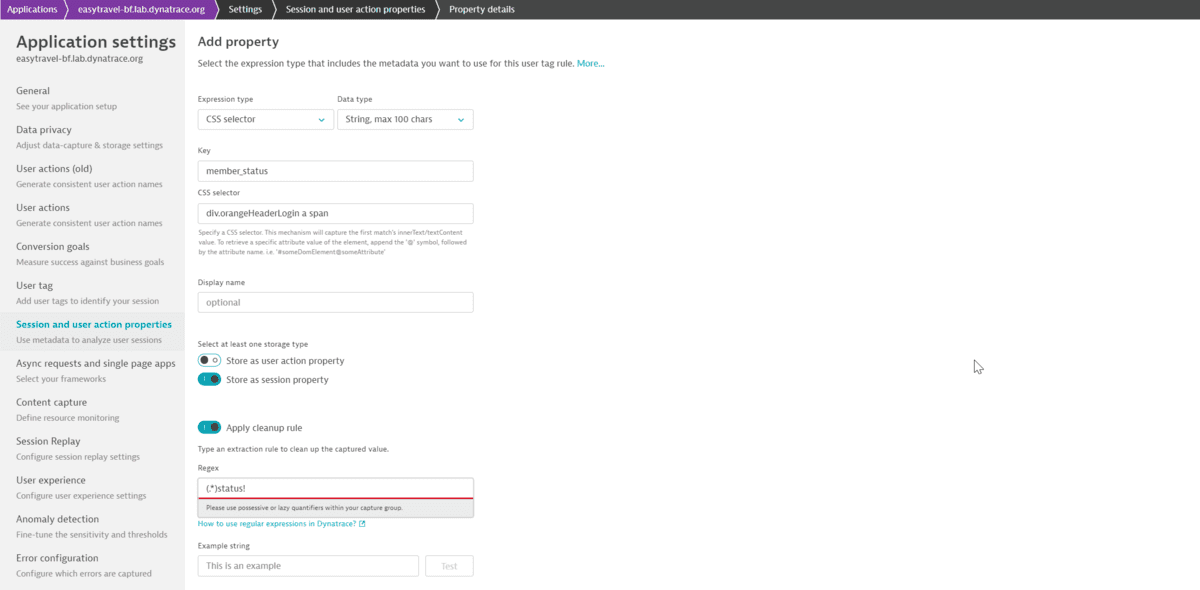The height and width of the screenshot is (590, 1200).
Task: Enable "Store as user action property"
Action: click(x=209, y=360)
